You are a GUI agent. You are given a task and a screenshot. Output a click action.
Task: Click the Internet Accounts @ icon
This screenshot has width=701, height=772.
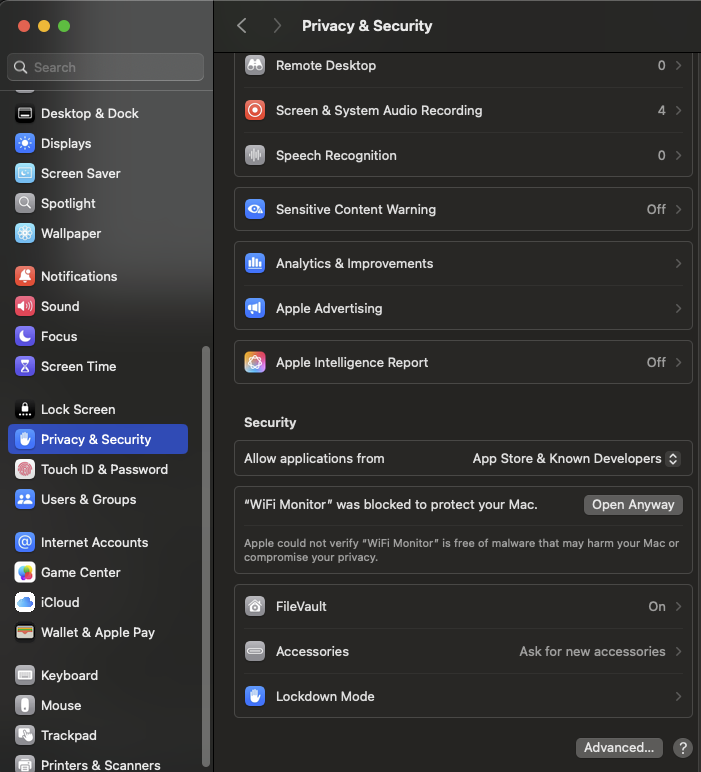25,543
